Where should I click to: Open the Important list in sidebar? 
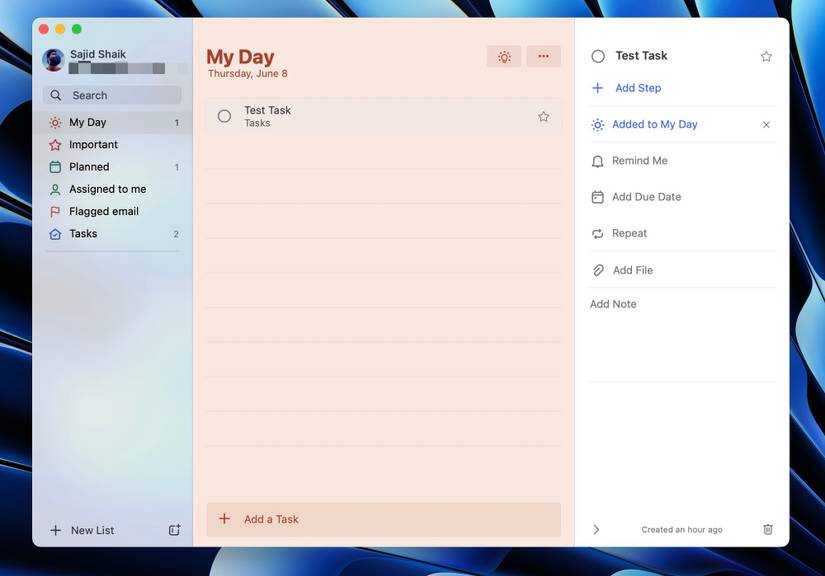coord(114,145)
